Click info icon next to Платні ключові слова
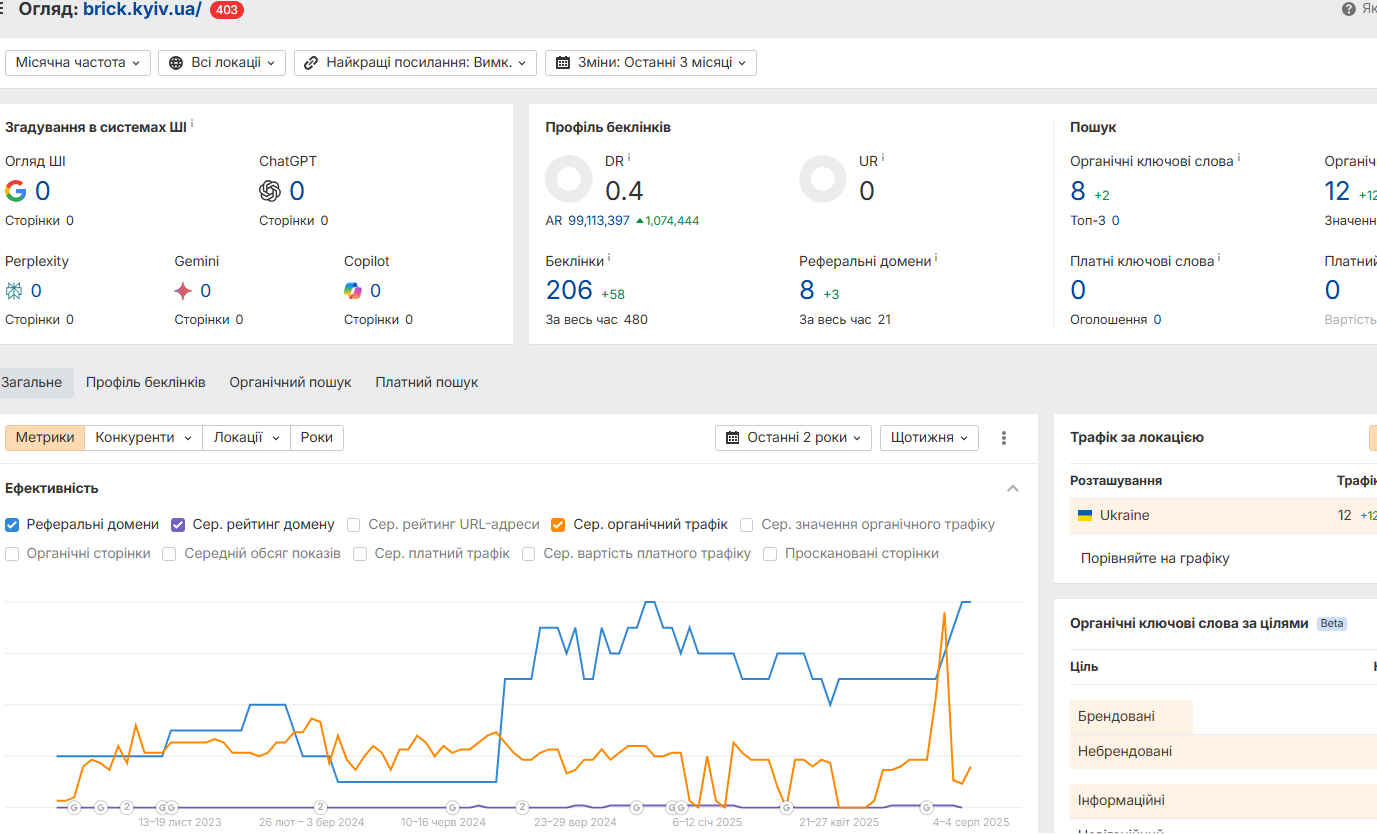 coord(1219,258)
